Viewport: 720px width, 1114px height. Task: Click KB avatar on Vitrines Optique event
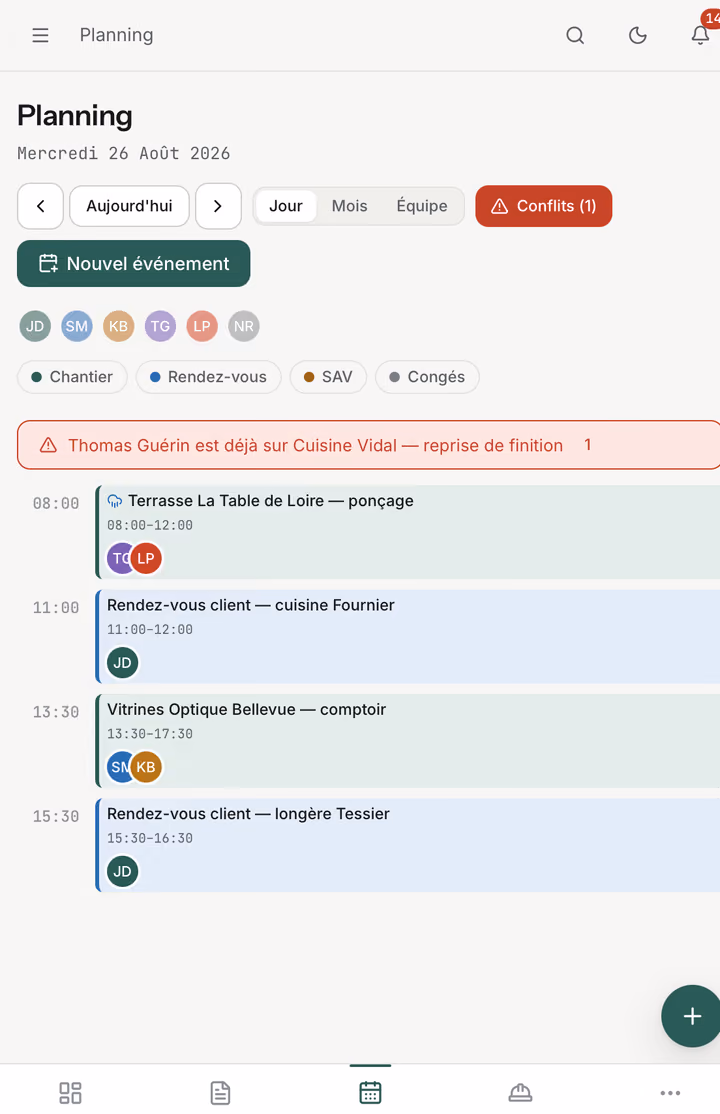[x=146, y=767]
